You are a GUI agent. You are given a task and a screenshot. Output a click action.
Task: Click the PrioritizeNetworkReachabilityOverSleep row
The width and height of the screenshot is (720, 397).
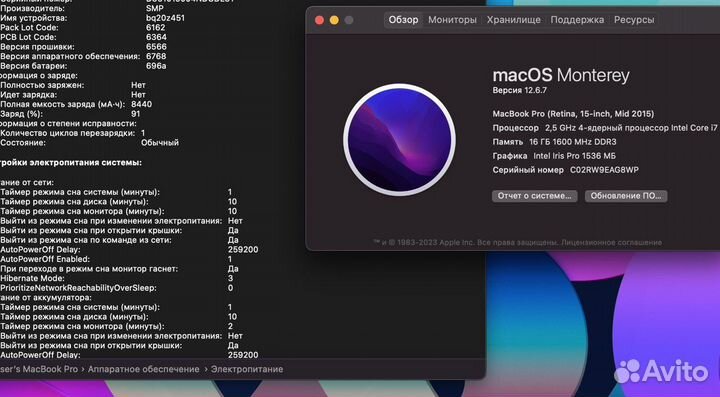click(117, 288)
